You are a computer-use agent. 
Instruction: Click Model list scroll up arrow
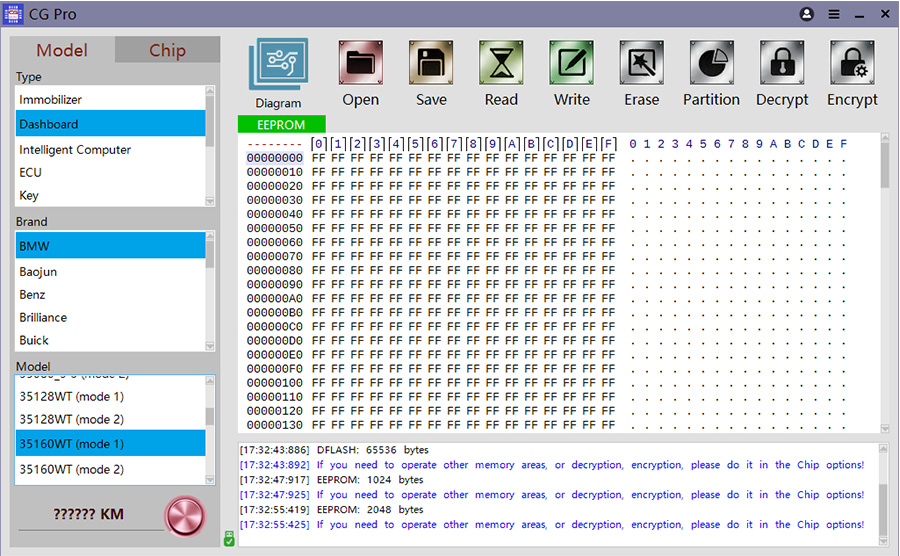[210, 380]
